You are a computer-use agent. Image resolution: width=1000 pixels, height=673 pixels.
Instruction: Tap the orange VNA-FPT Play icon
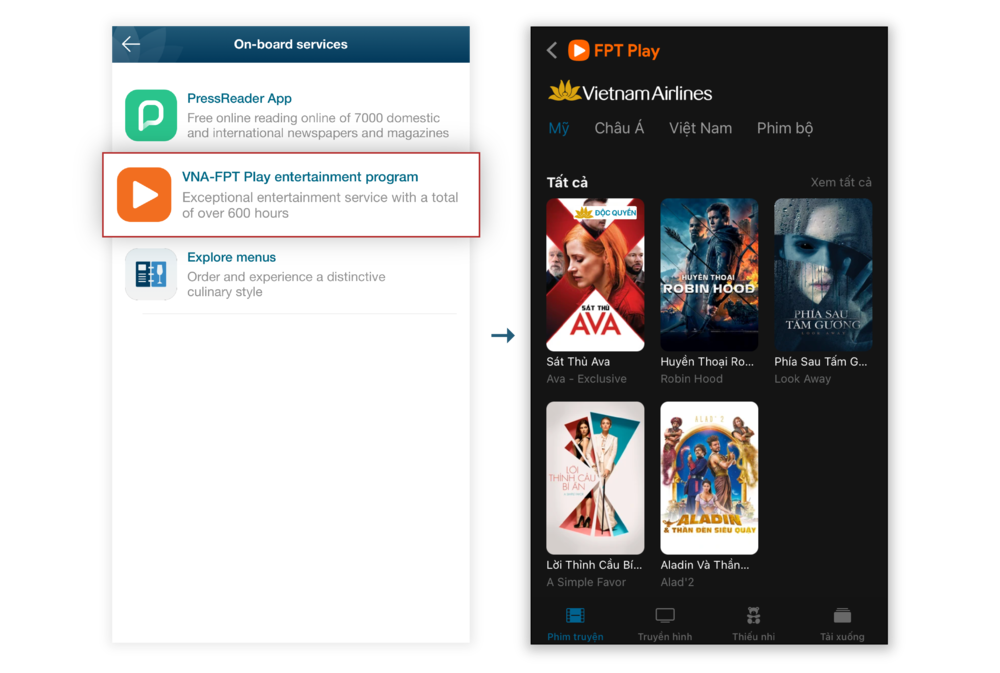145,194
